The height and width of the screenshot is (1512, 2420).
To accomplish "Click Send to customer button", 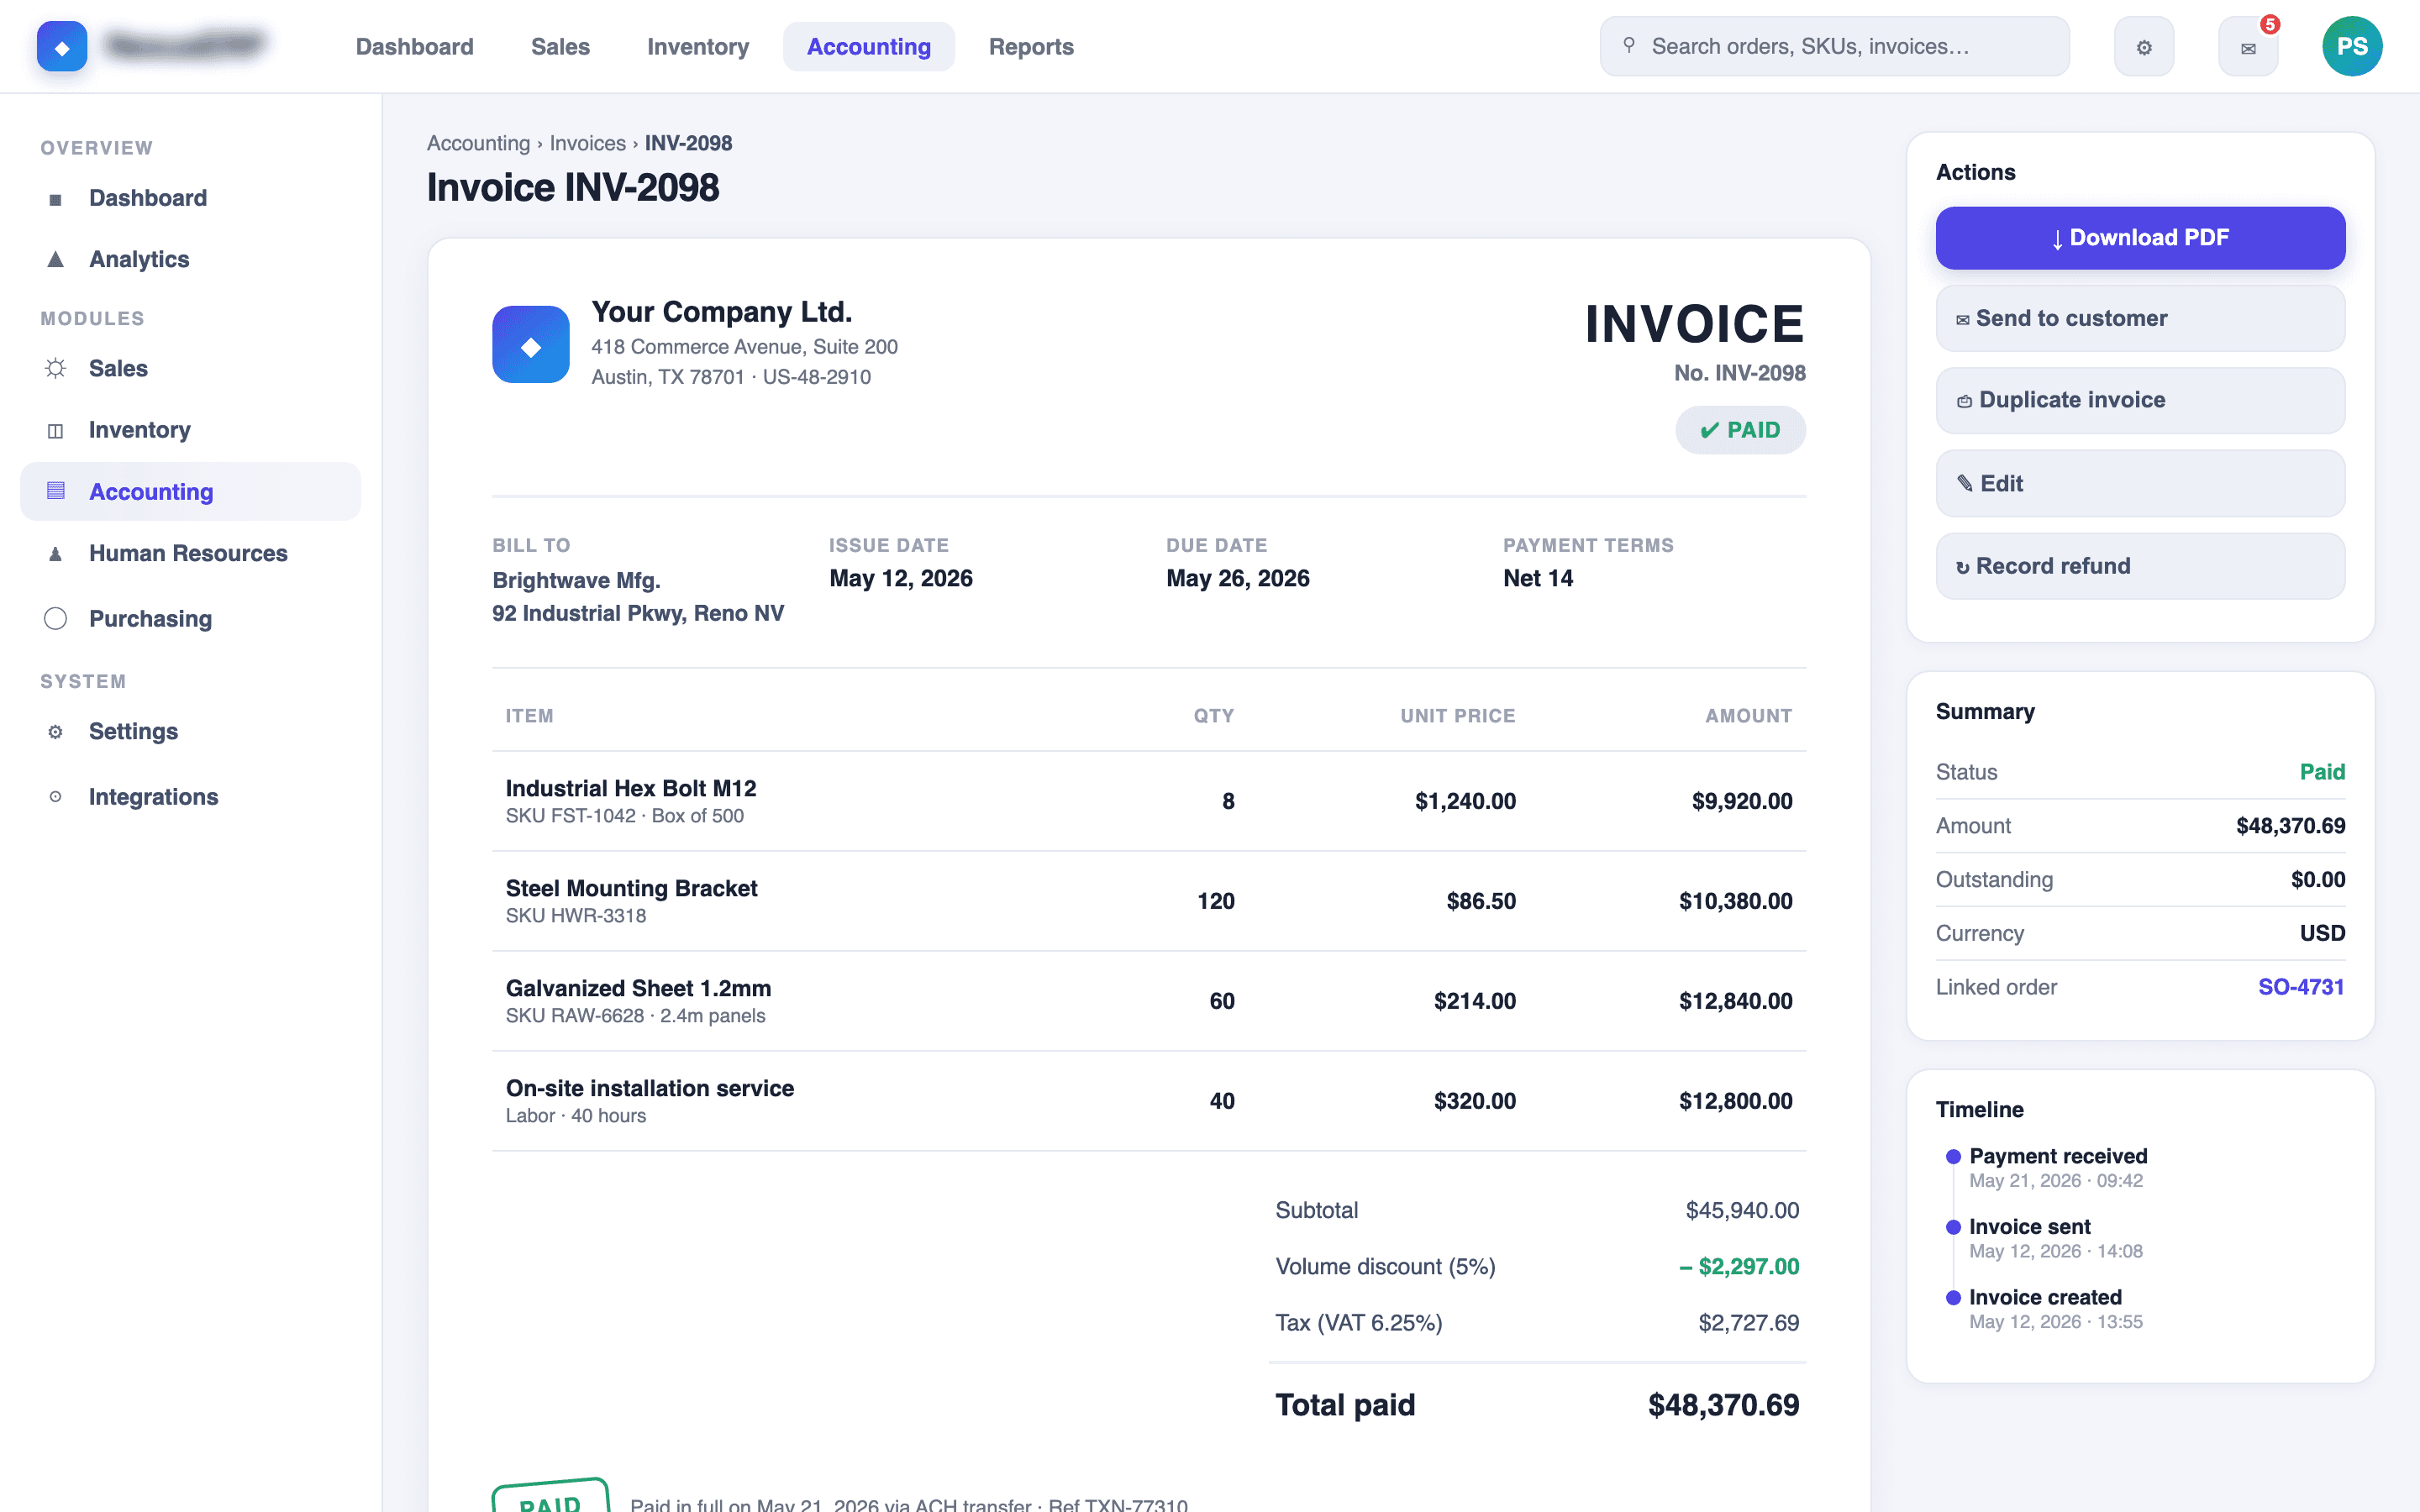I will pyautogui.click(x=2140, y=319).
